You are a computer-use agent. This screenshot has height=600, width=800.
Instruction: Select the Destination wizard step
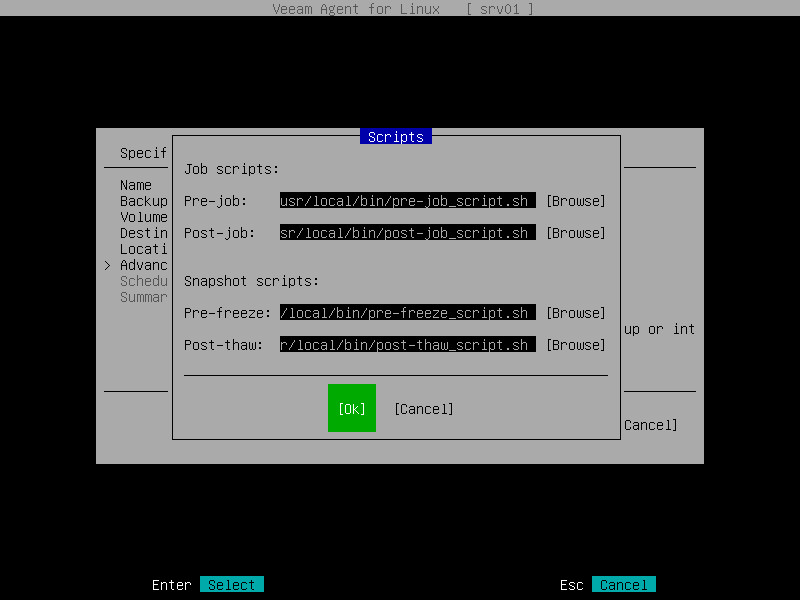tap(144, 233)
